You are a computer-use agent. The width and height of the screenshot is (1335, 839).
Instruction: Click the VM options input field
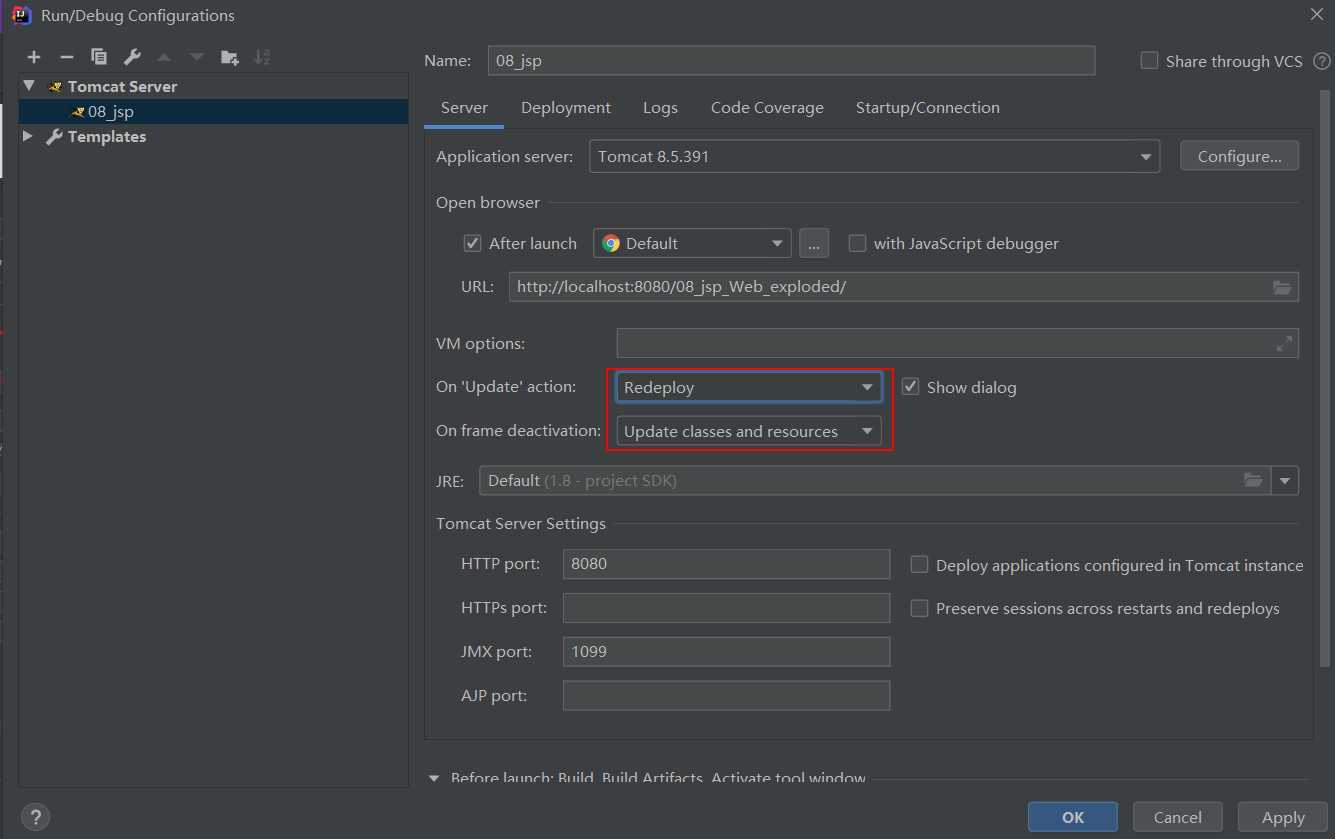tap(957, 343)
